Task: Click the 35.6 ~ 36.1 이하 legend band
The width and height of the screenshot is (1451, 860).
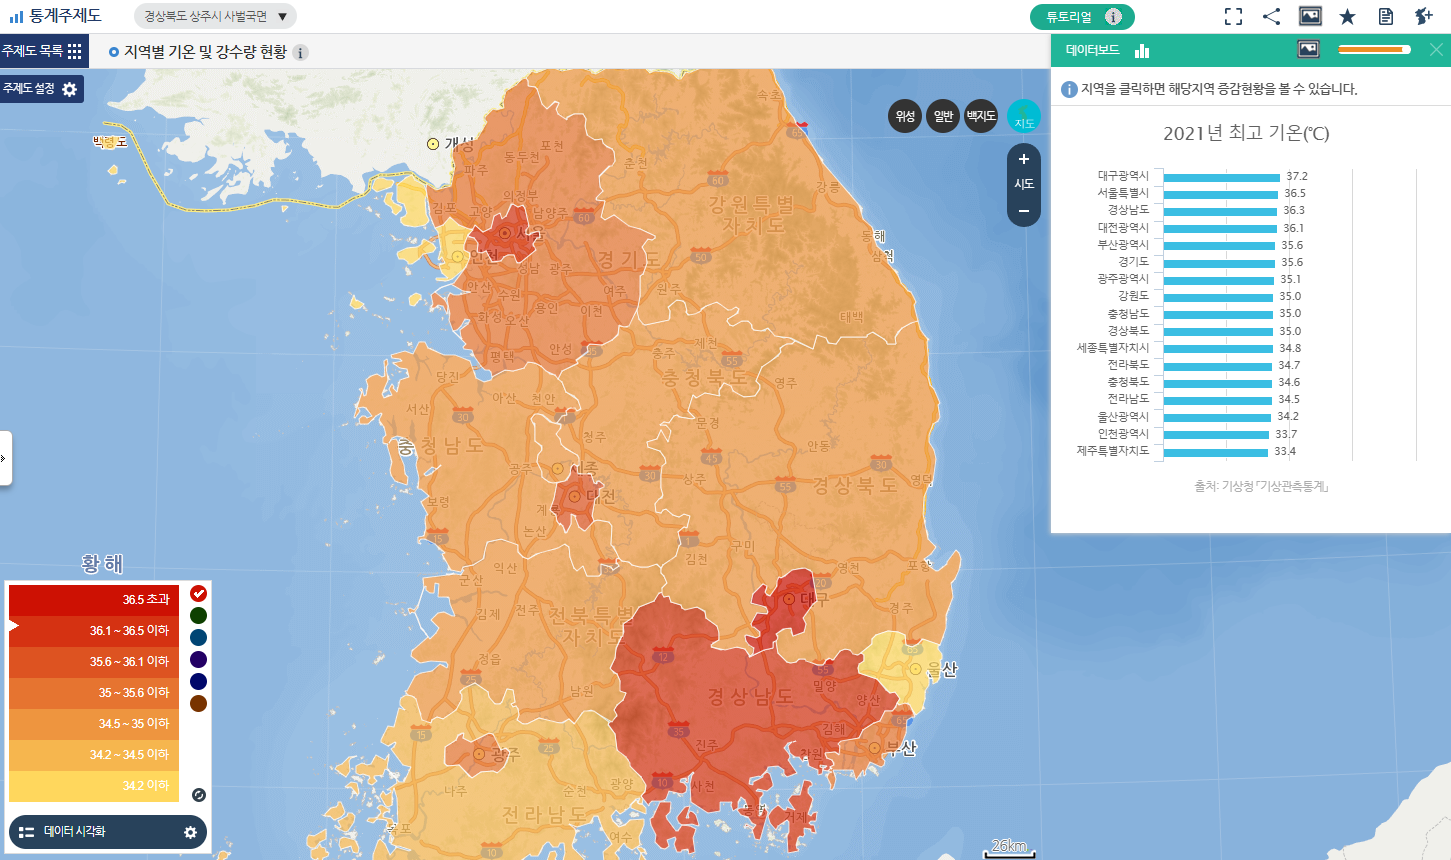Action: tap(94, 662)
